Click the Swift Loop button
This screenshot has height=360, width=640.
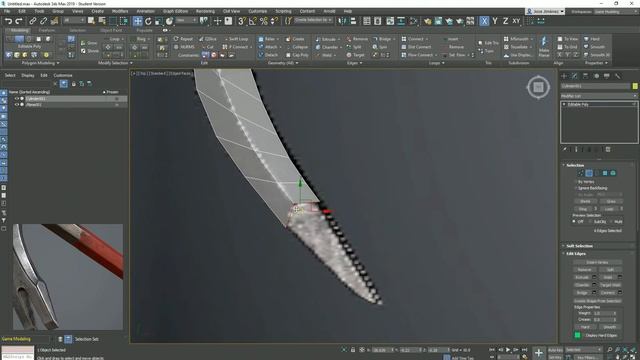[x=236, y=39]
